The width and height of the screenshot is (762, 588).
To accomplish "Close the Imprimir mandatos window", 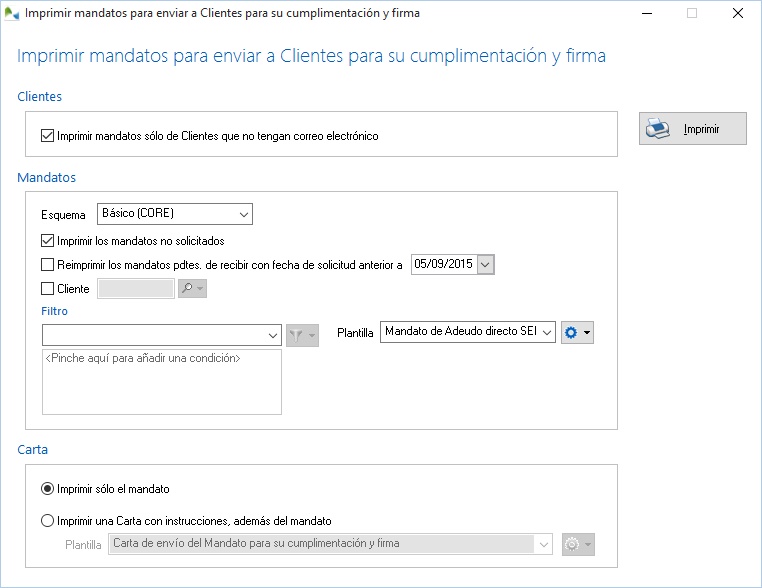I will (737, 14).
